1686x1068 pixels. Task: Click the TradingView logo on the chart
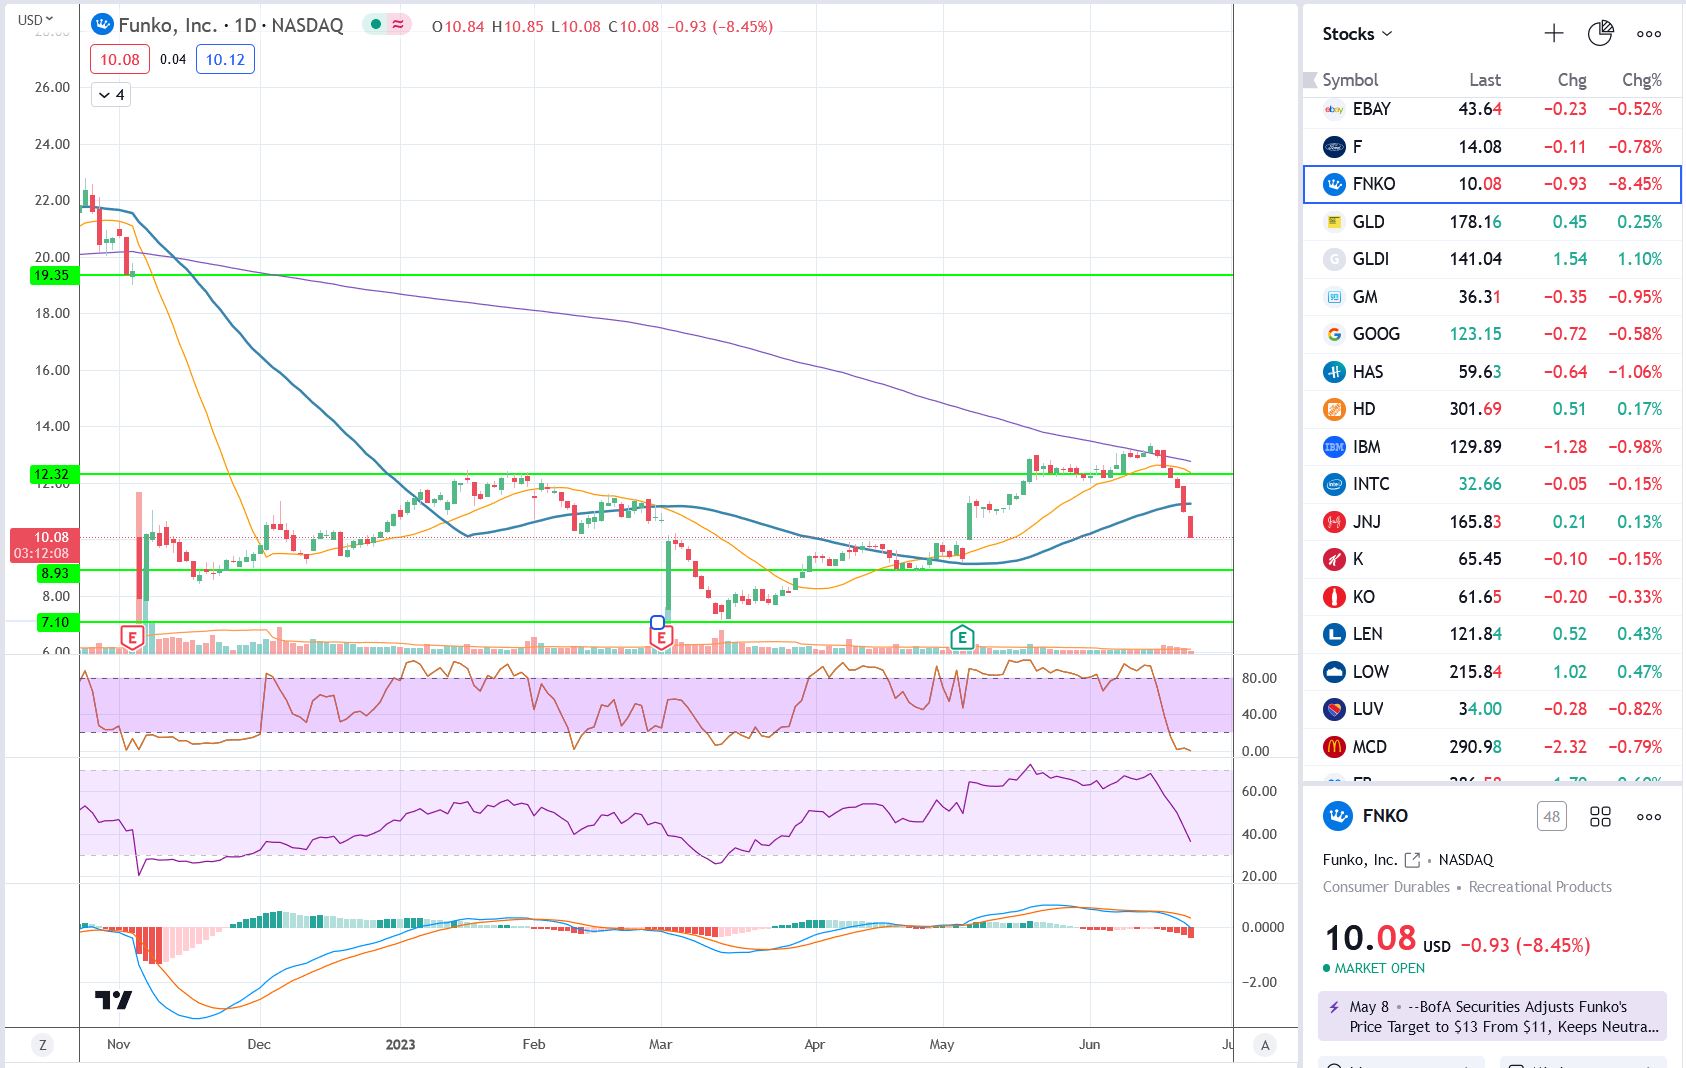(x=113, y=999)
